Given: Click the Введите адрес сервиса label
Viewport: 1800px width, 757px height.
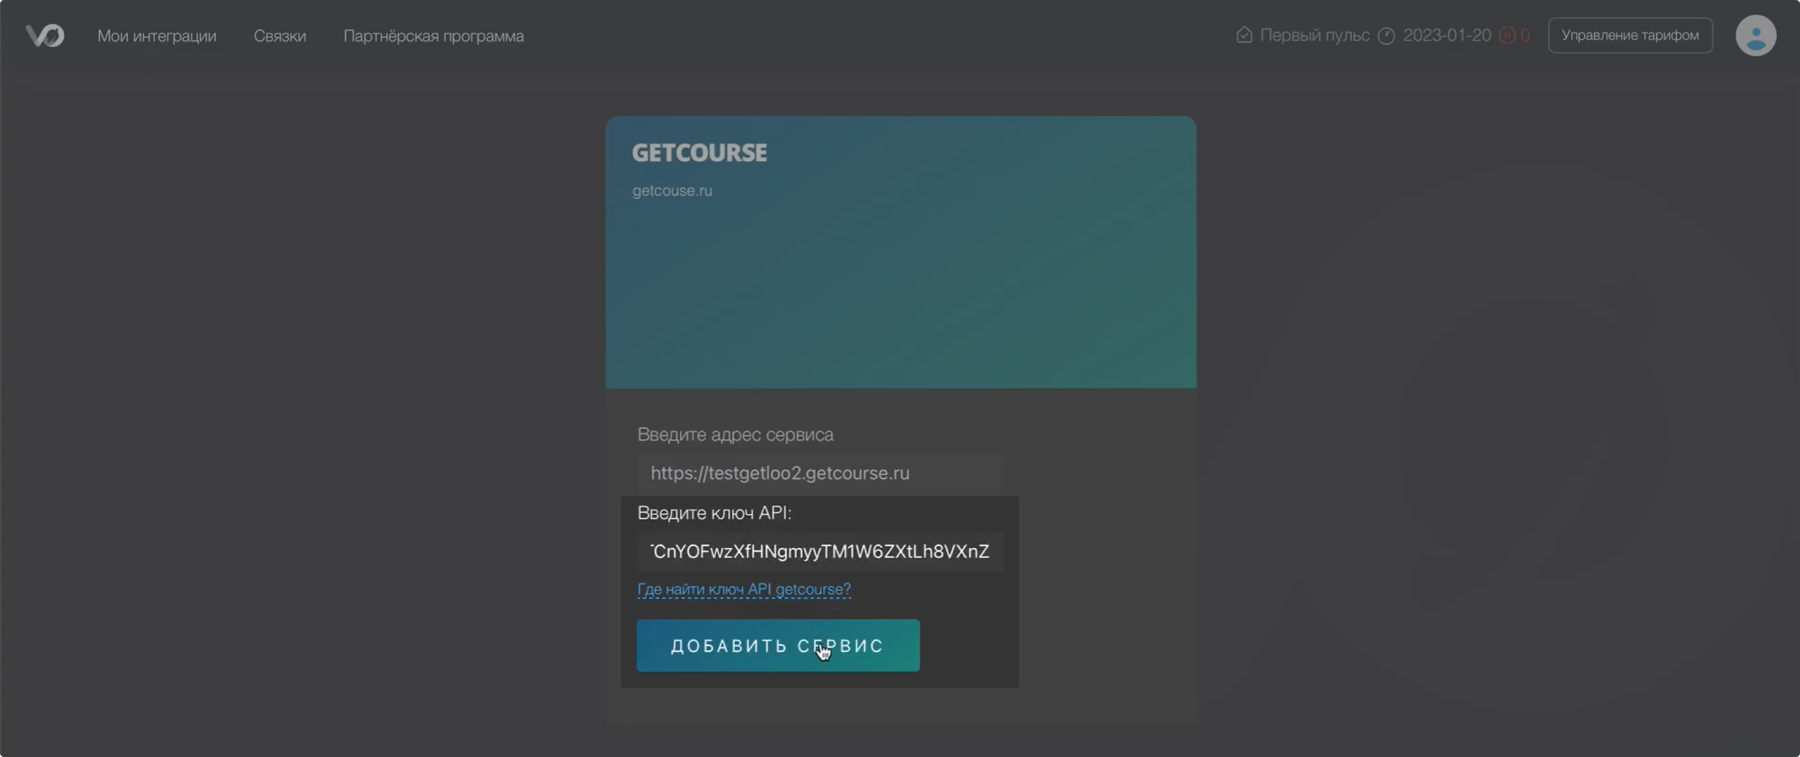Looking at the screenshot, I should [x=735, y=435].
